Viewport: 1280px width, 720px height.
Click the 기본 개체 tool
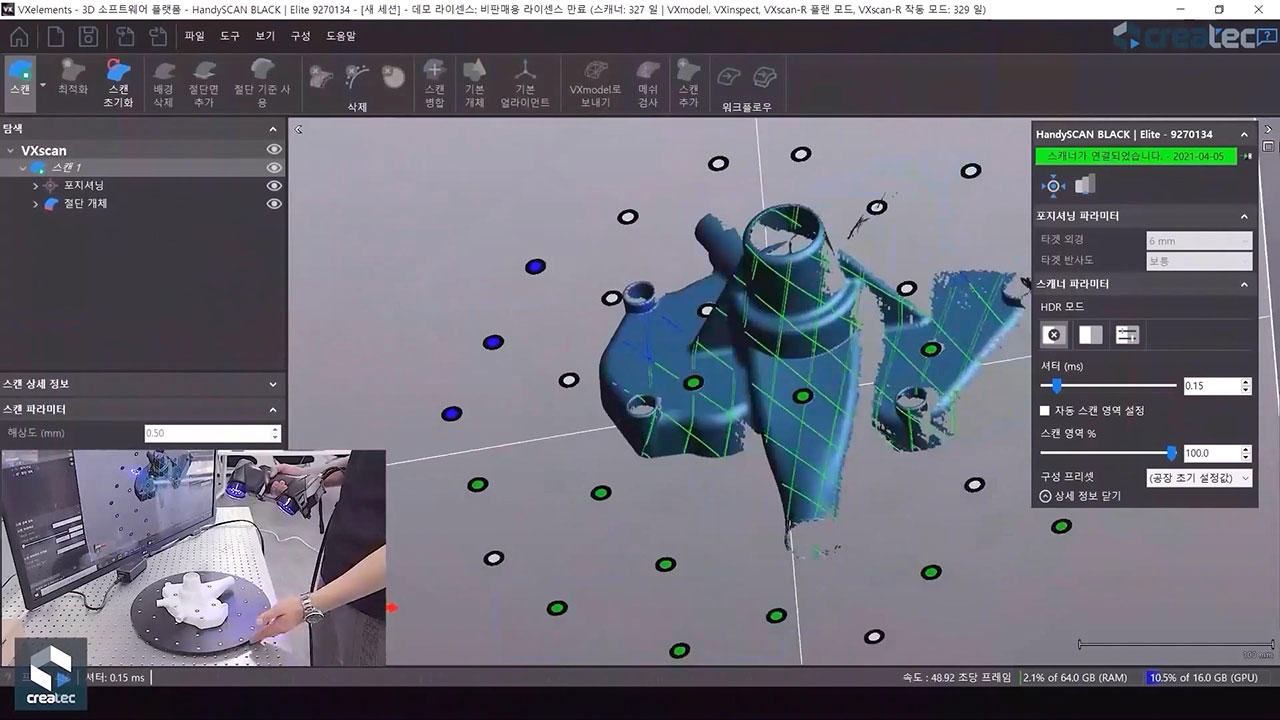click(x=475, y=84)
